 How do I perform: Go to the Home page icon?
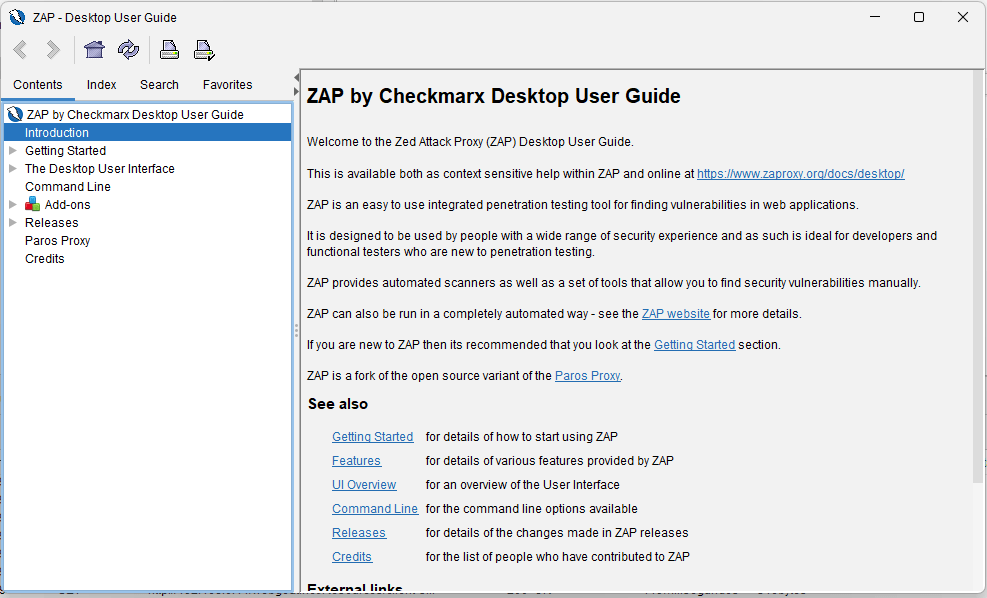pyautogui.click(x=94, y=50)
